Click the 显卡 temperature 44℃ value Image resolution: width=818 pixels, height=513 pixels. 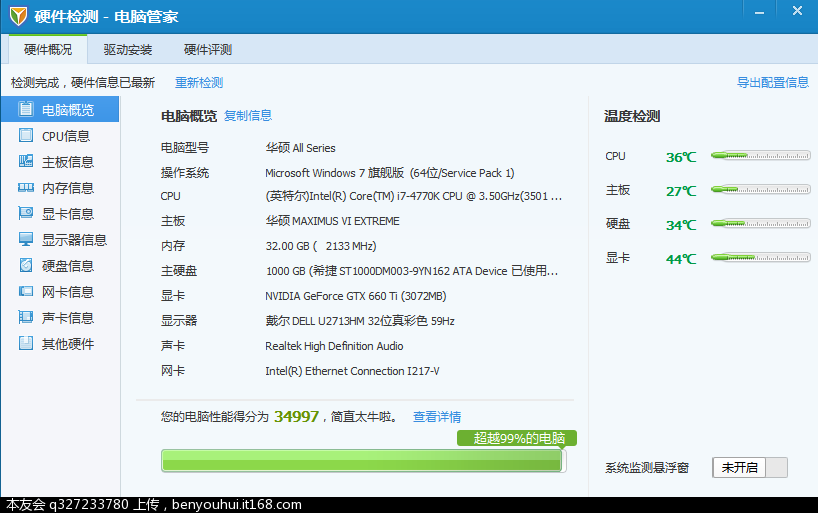[681, 259]
